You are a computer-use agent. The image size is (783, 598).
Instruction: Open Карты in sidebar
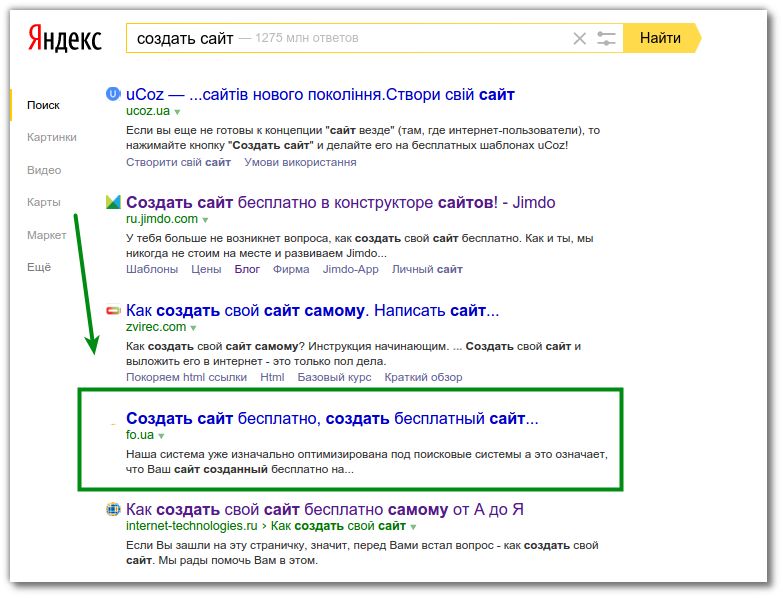pyautogui.click(x=43, y=202)
